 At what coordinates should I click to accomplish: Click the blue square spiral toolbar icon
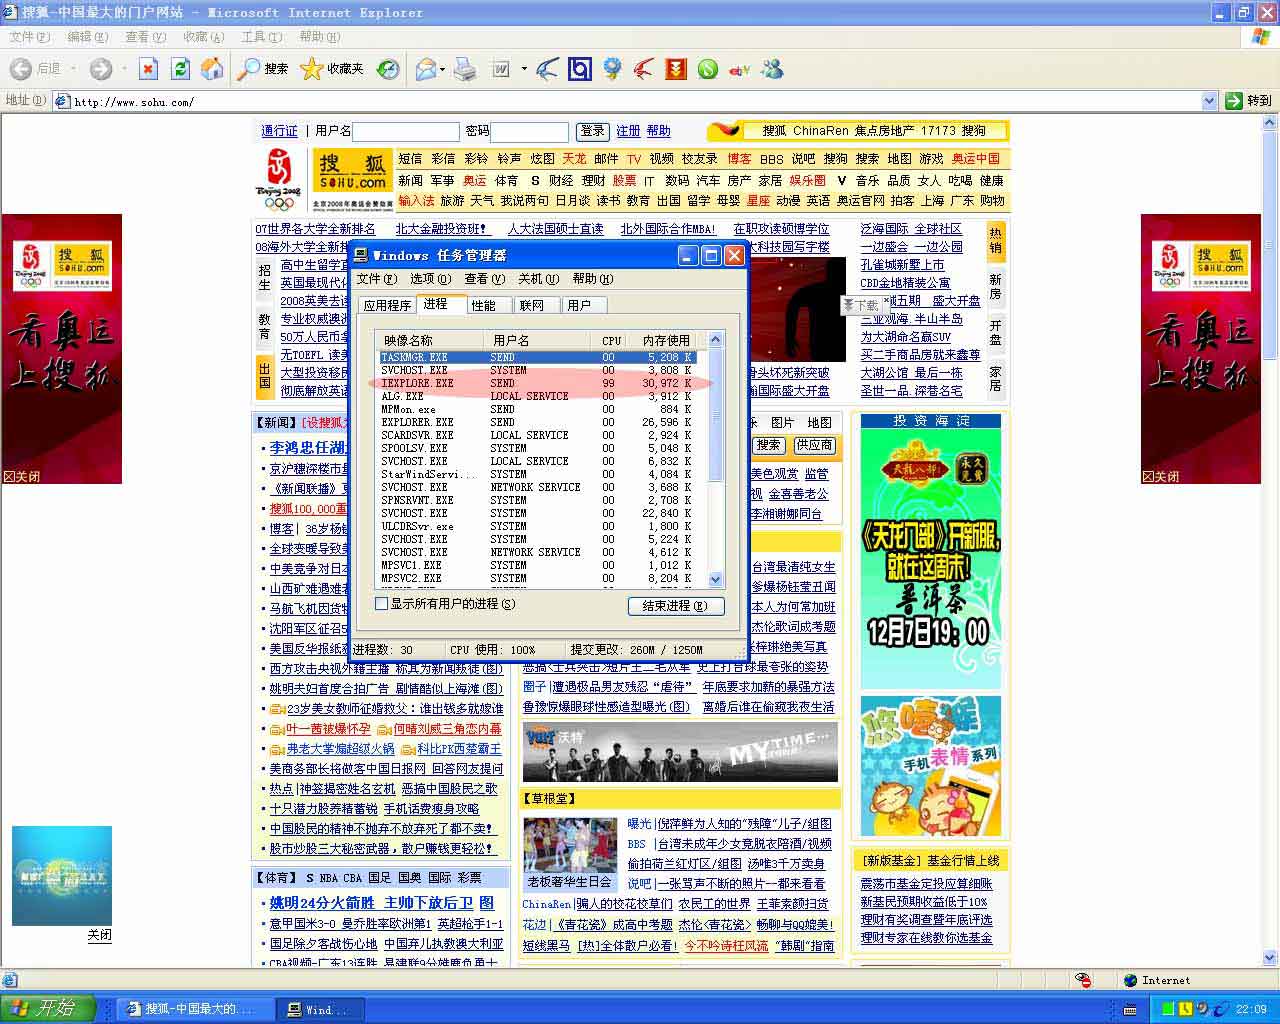(579, 69)
